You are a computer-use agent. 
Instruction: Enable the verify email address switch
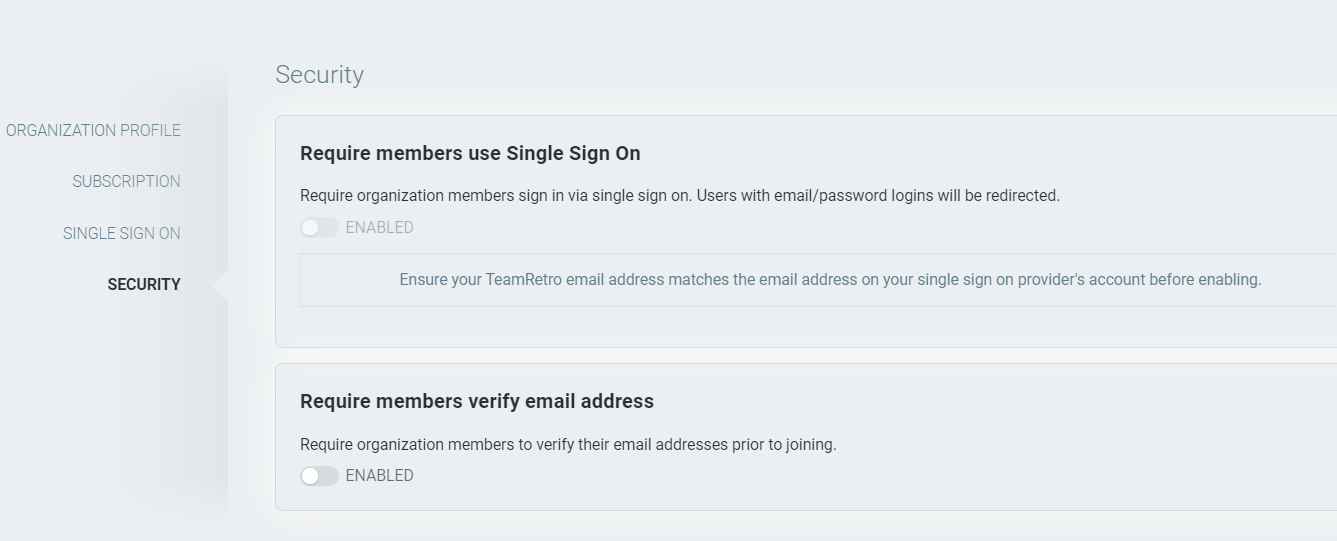click(319, 476)
